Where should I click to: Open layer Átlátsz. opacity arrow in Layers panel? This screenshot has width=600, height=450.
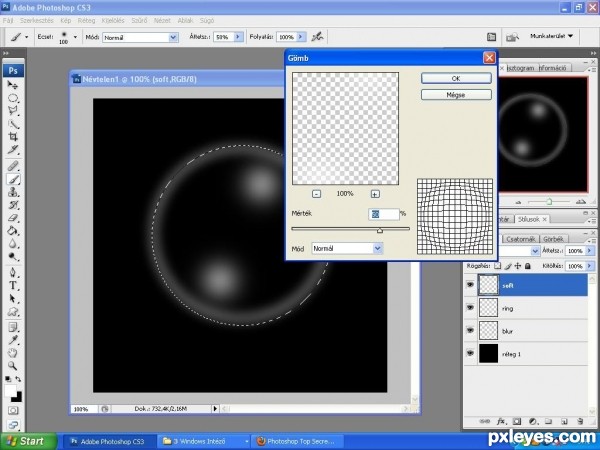[x=590, y=251]
